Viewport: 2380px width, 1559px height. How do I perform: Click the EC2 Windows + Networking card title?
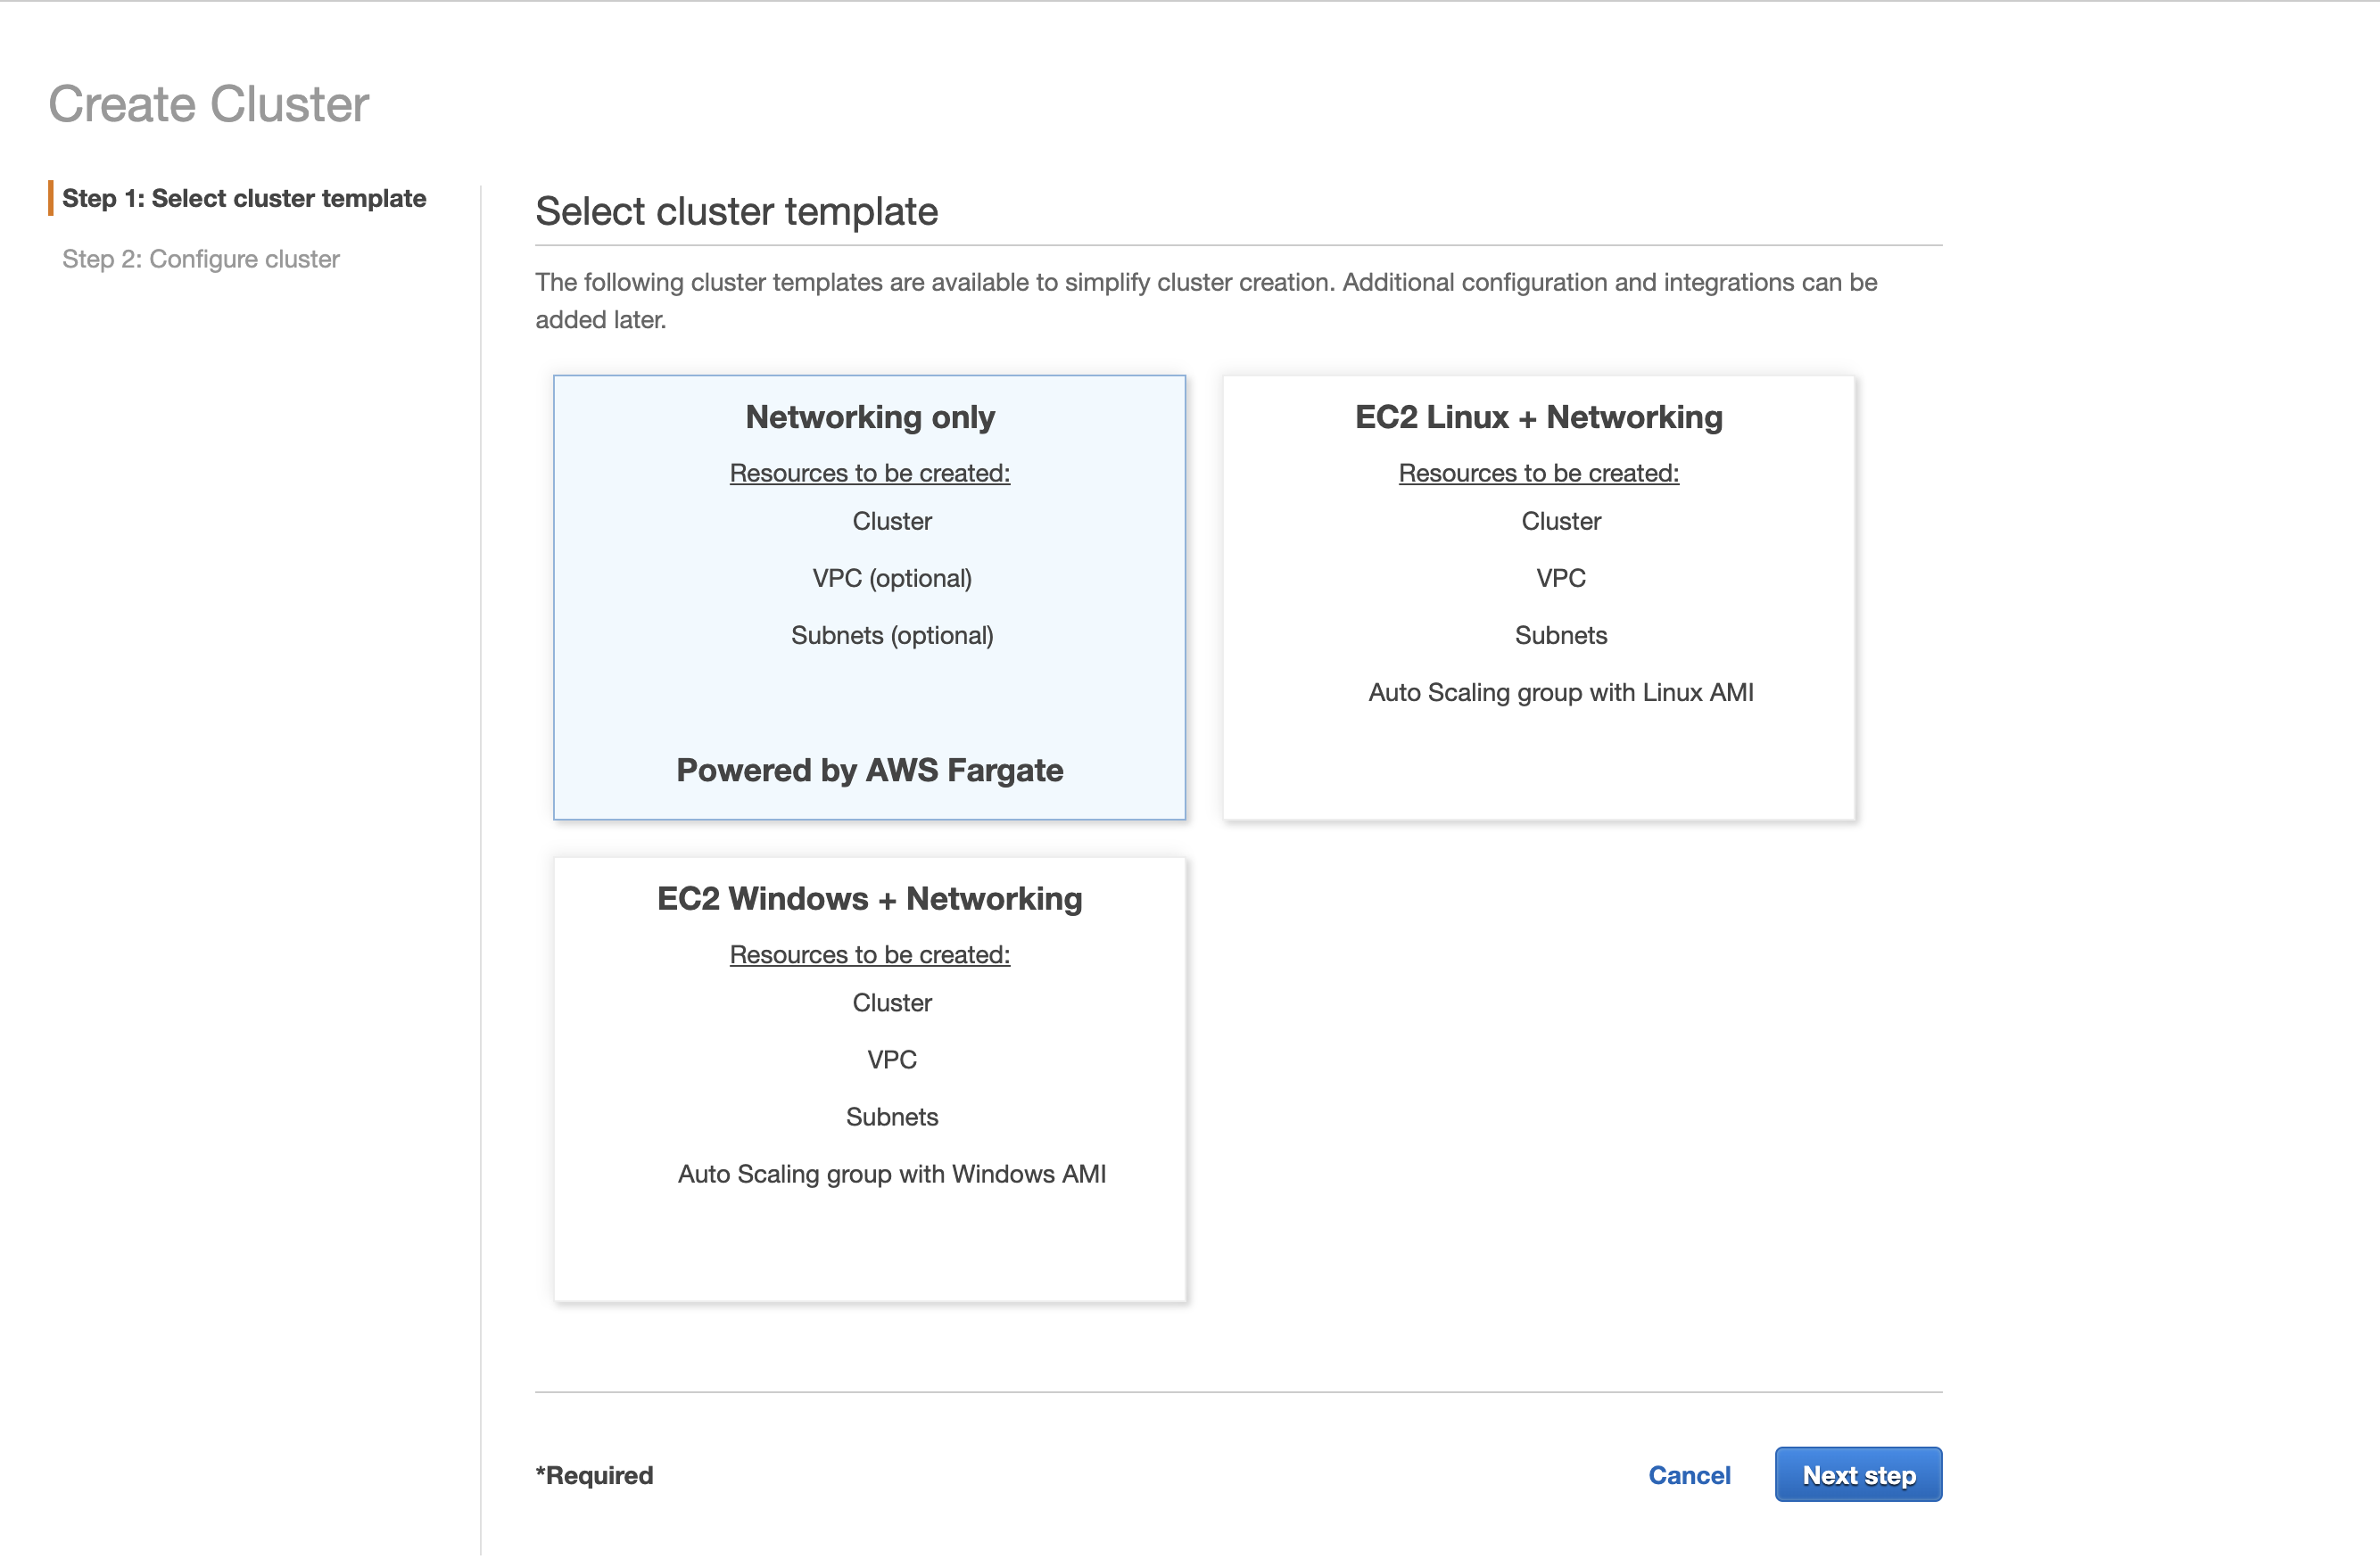click(869, 898)
